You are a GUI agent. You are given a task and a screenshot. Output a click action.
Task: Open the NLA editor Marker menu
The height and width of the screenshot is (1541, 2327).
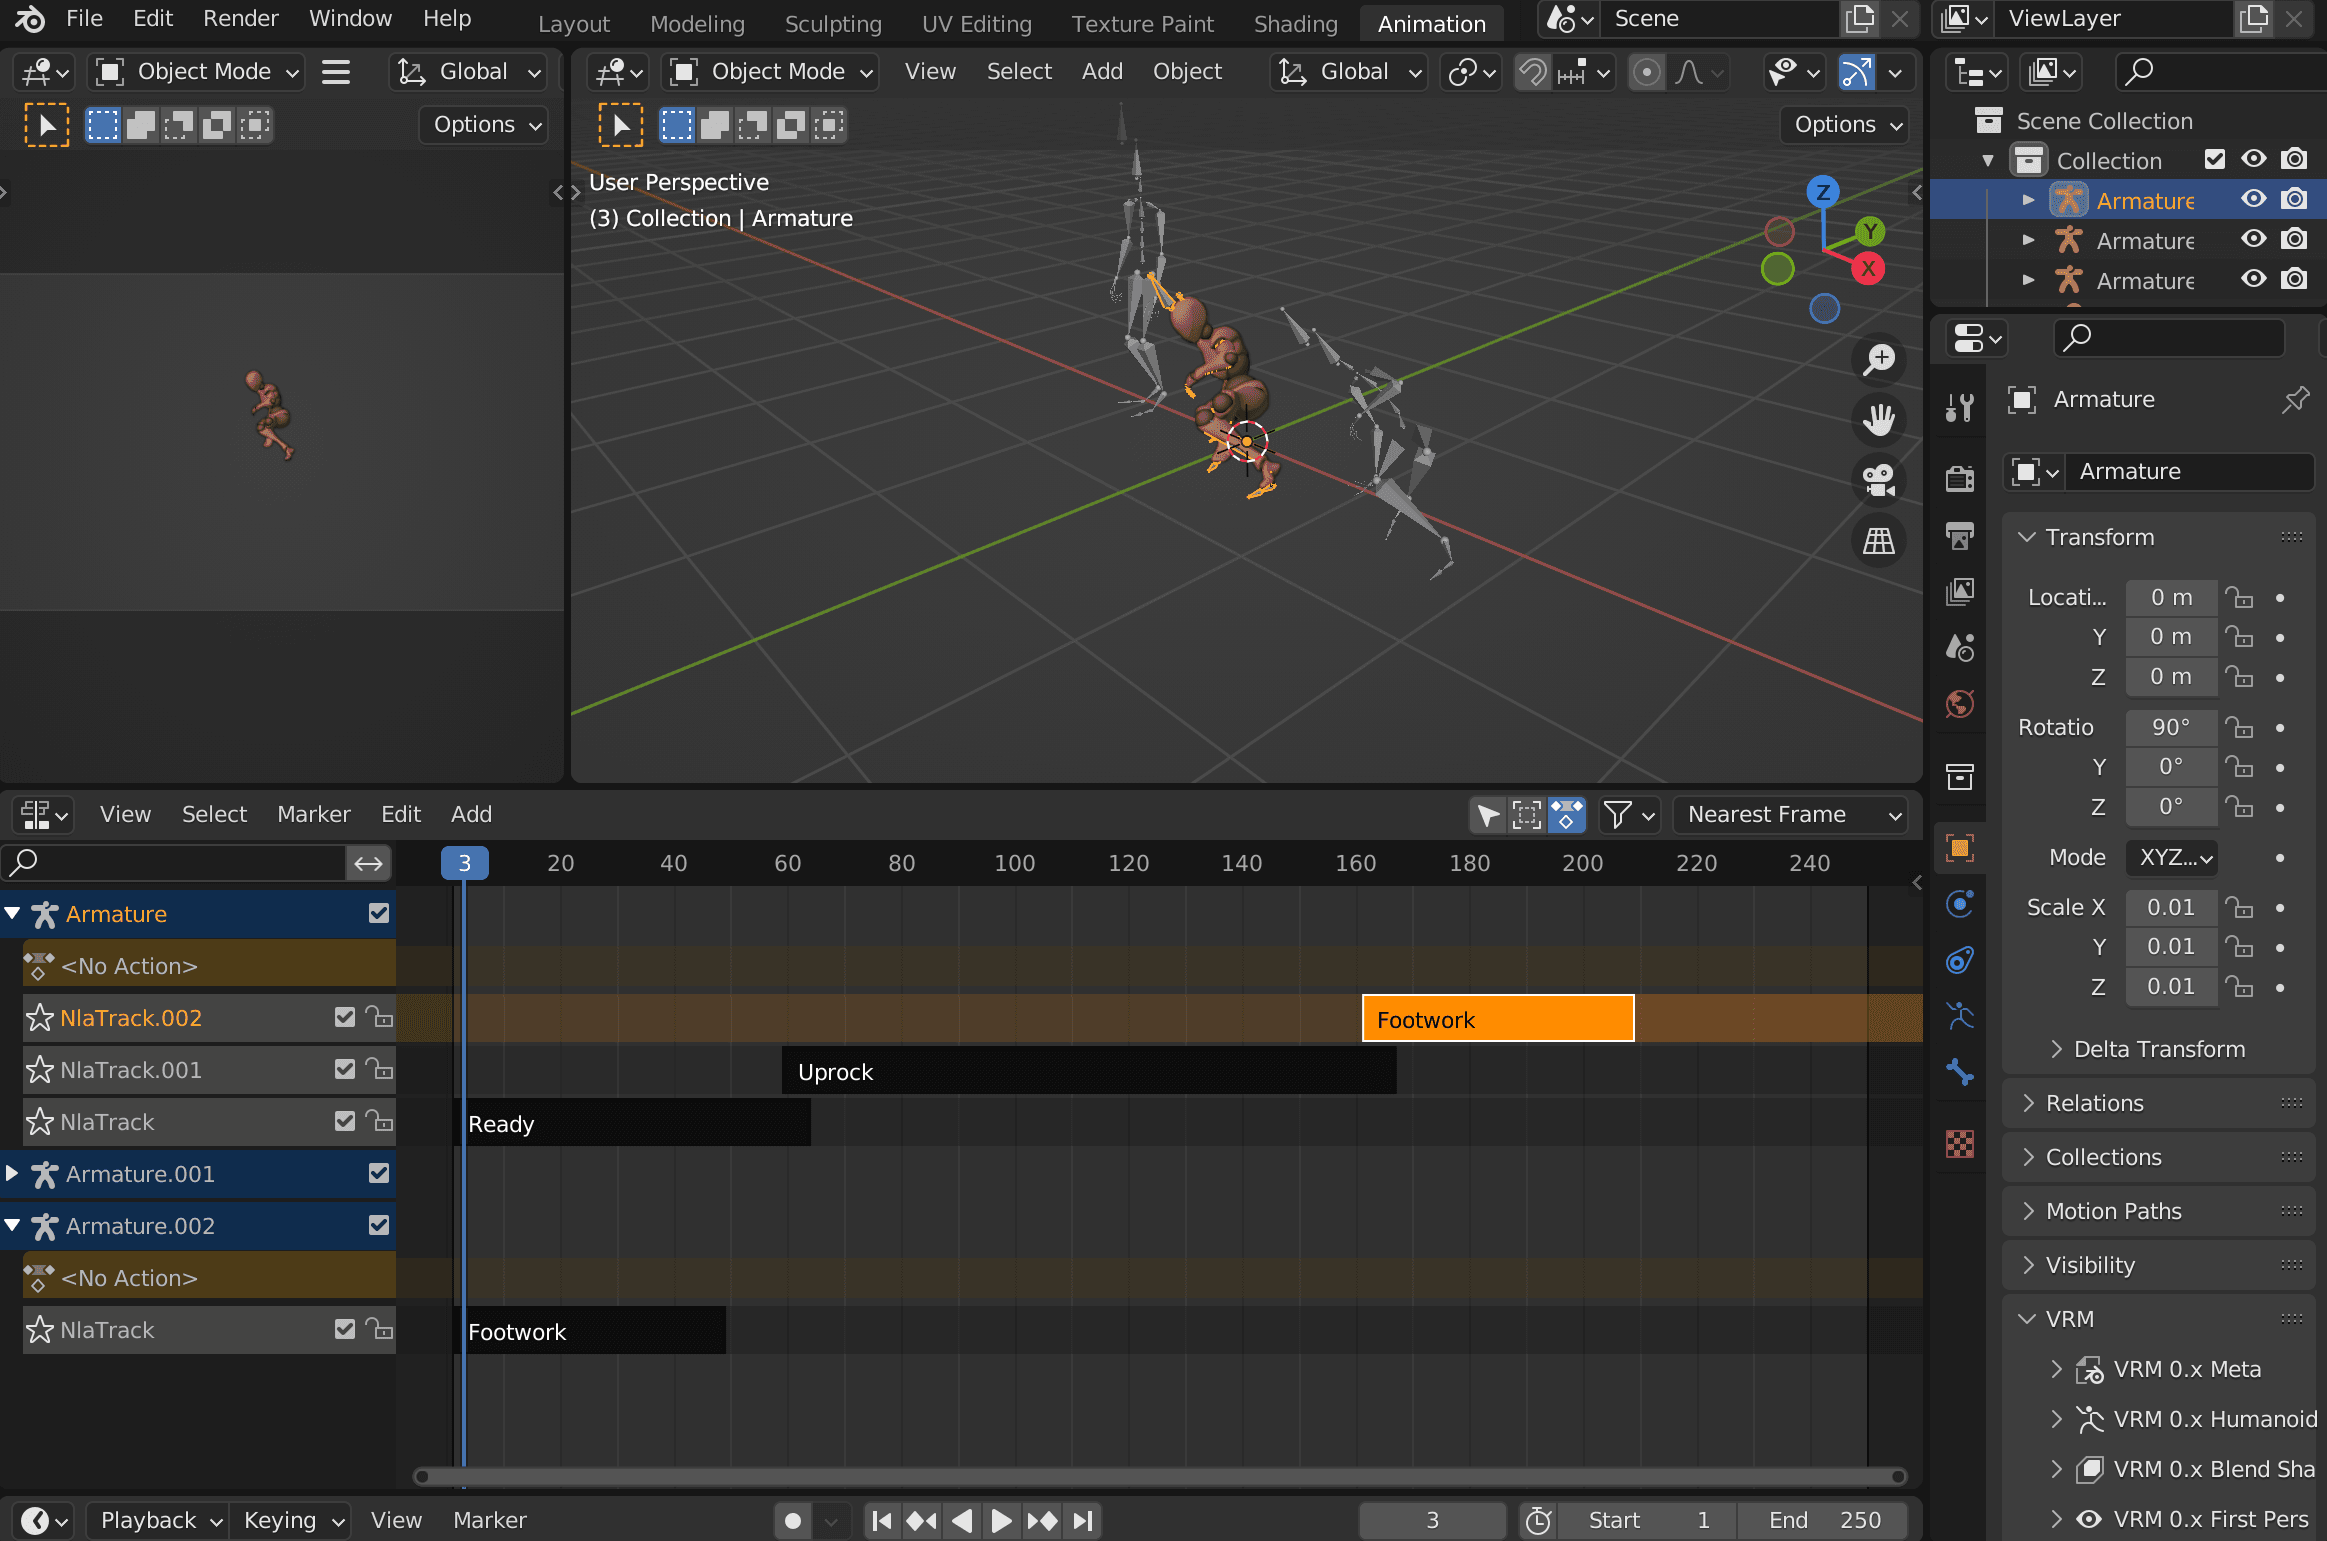313,814
